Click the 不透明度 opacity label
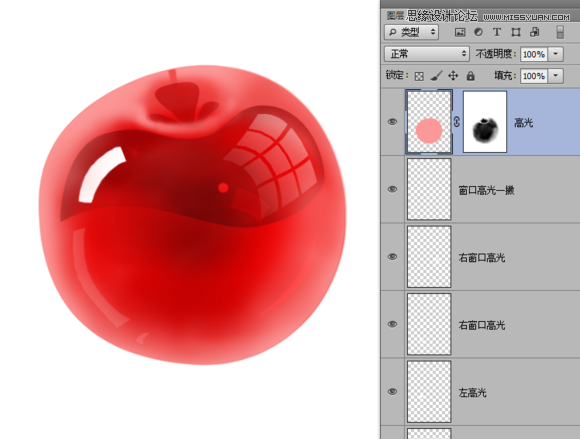The height and width of the screenshot is (439, 580). [496, 54]
